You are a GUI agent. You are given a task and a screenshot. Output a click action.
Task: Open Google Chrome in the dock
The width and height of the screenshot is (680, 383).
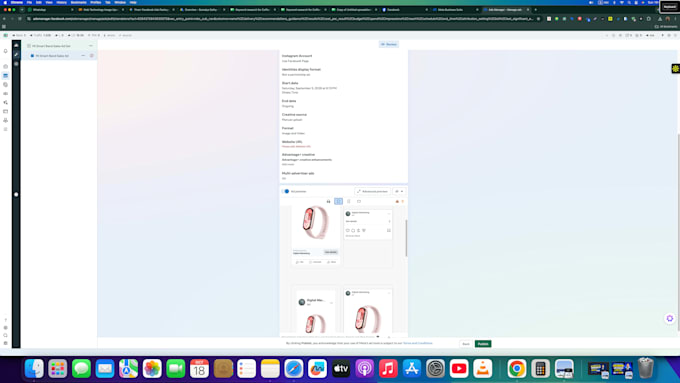(x=517, y=369)
